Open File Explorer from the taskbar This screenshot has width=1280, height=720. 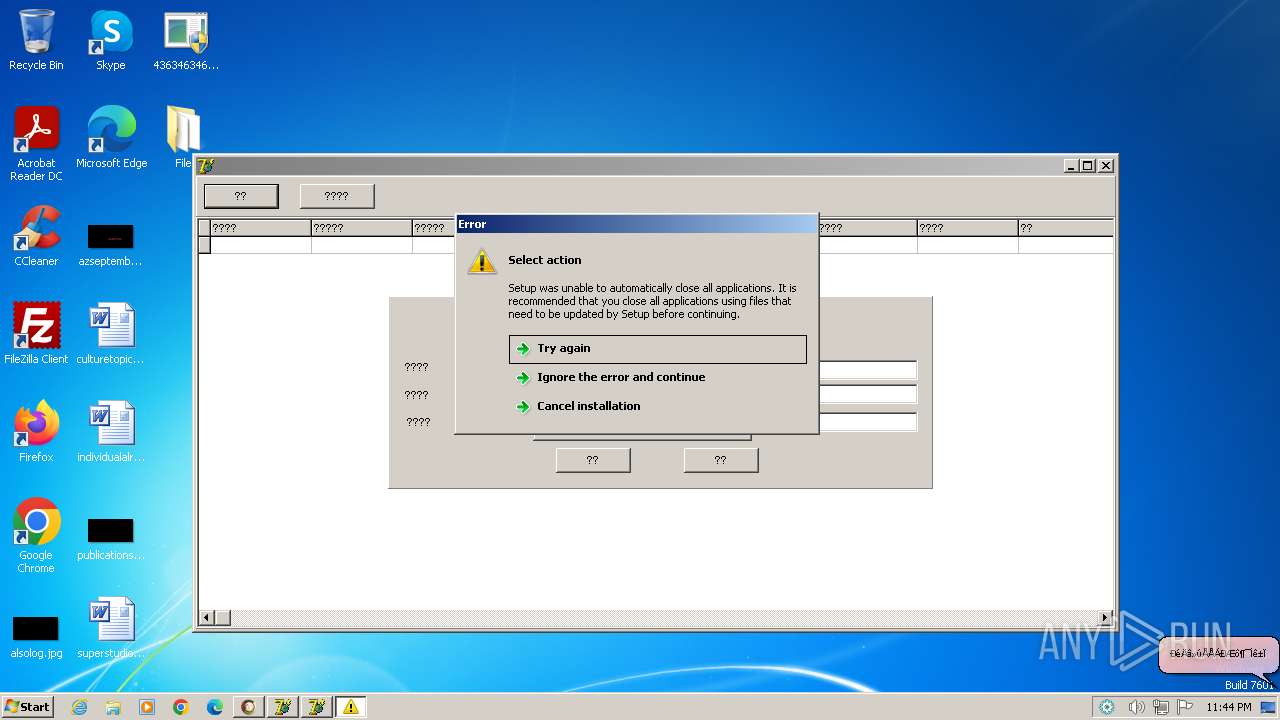(113, 707)
